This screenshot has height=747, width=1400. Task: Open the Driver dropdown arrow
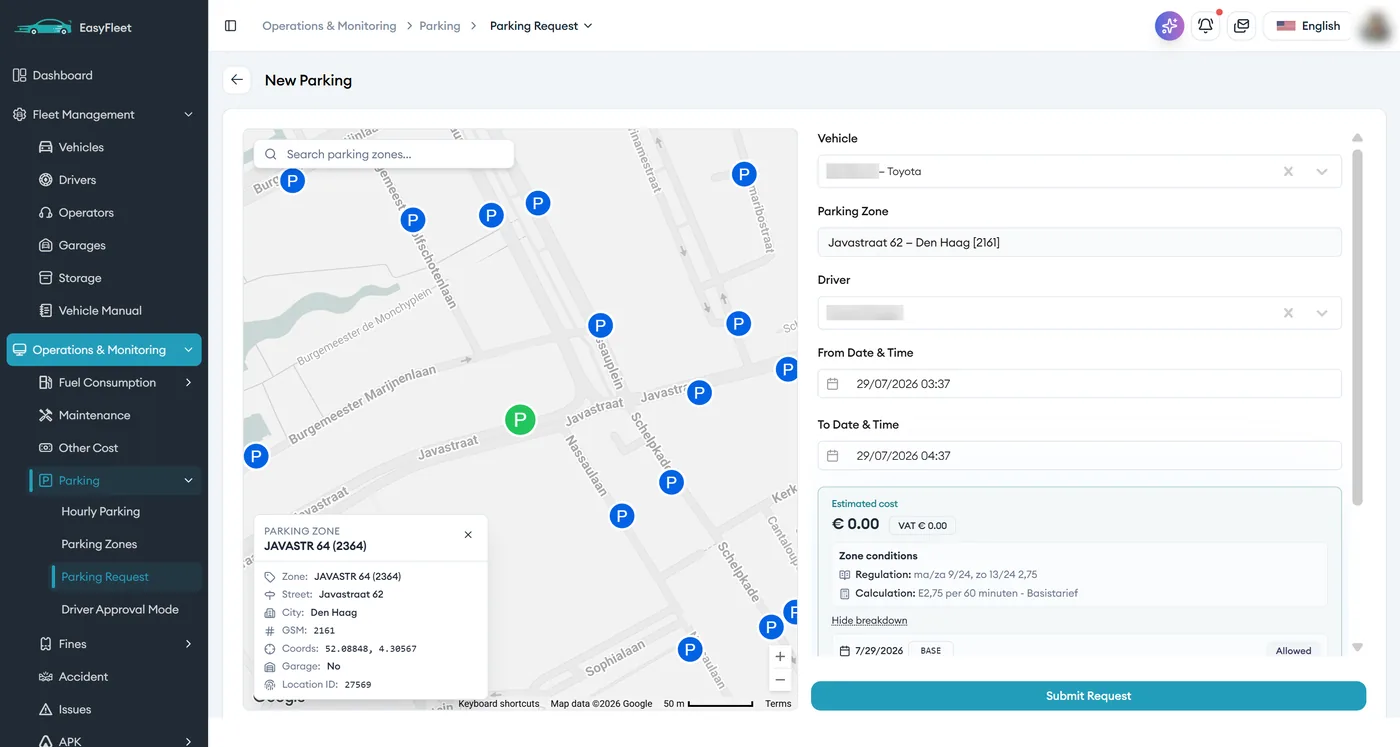[1322, 313]
